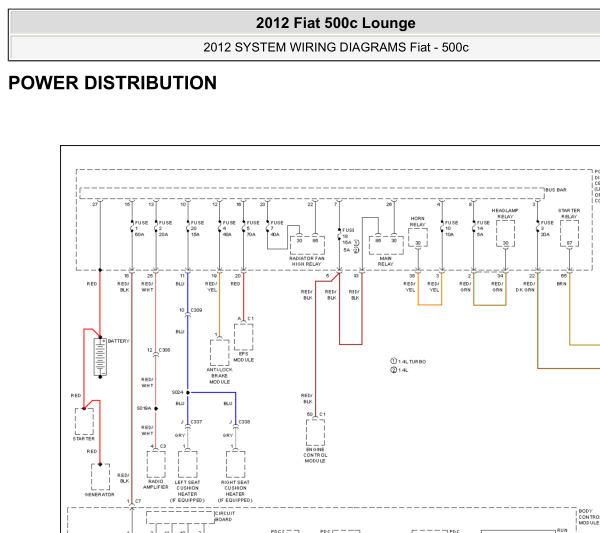This screenshot has height=533, width=600.
Task: Click the "RIGHT SEAT CUSHION HEATER" label
Action: 235,488
